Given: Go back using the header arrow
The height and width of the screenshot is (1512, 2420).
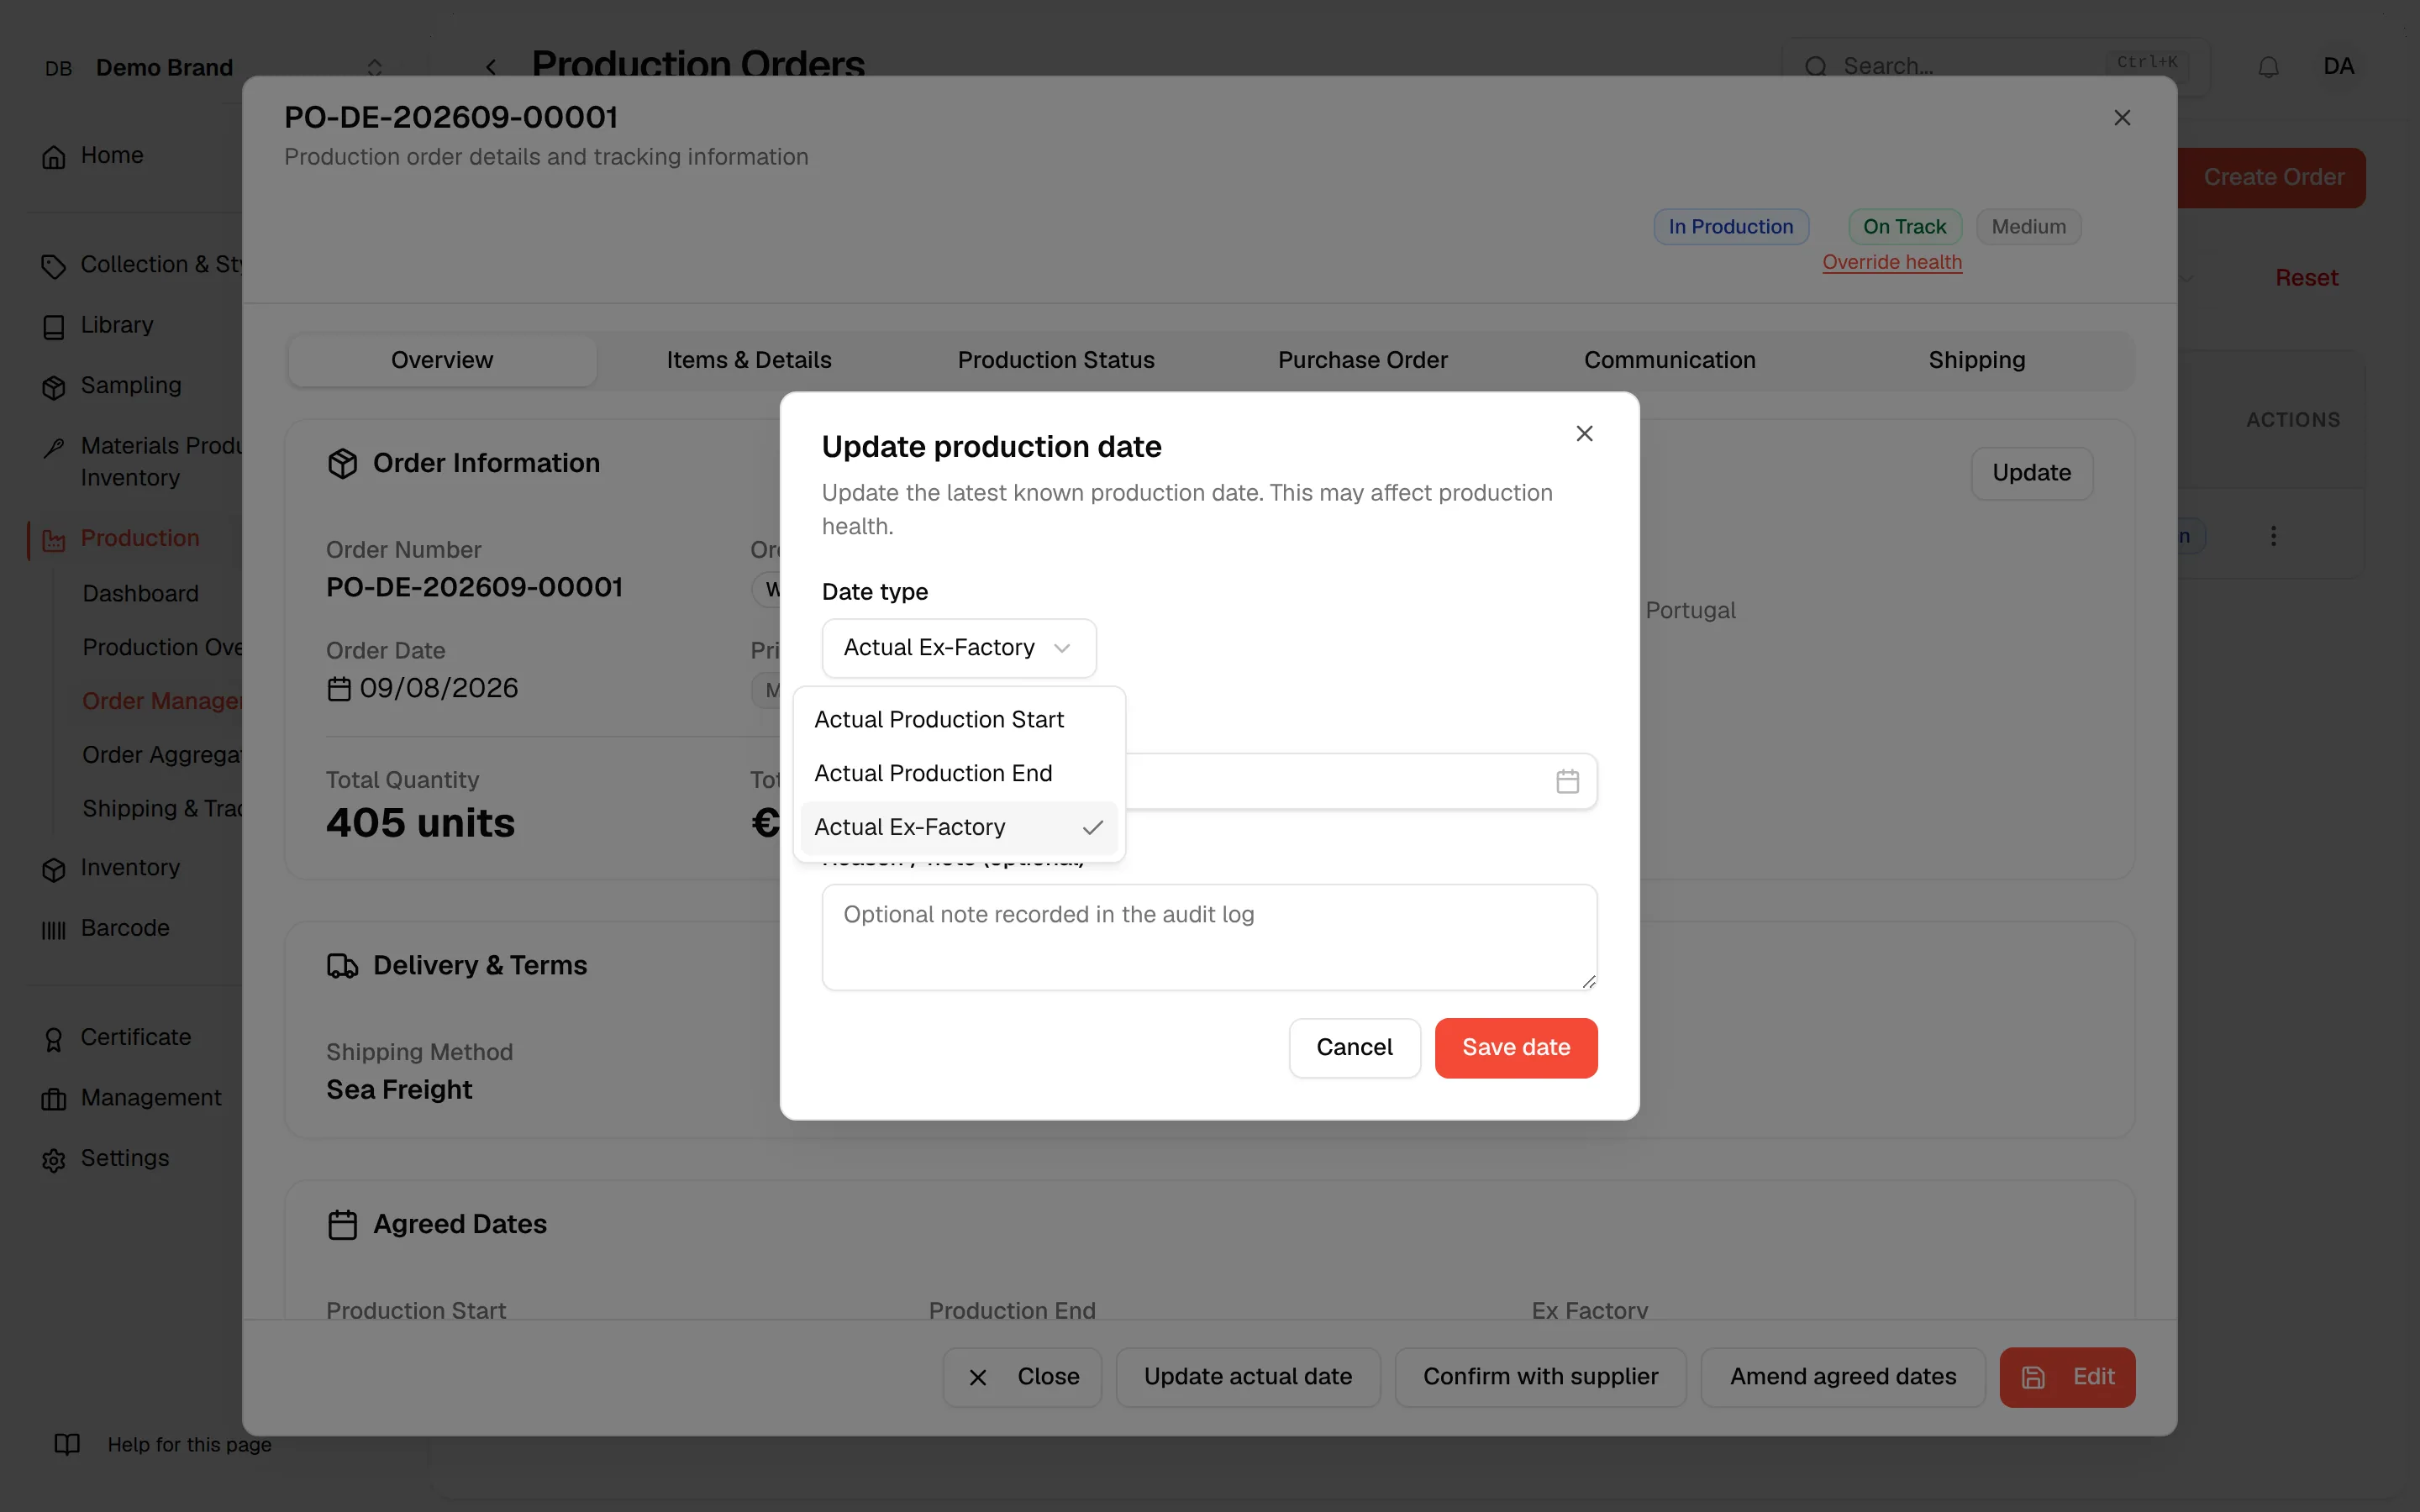Looking at the screenshot, I should (x=491, y=67).
